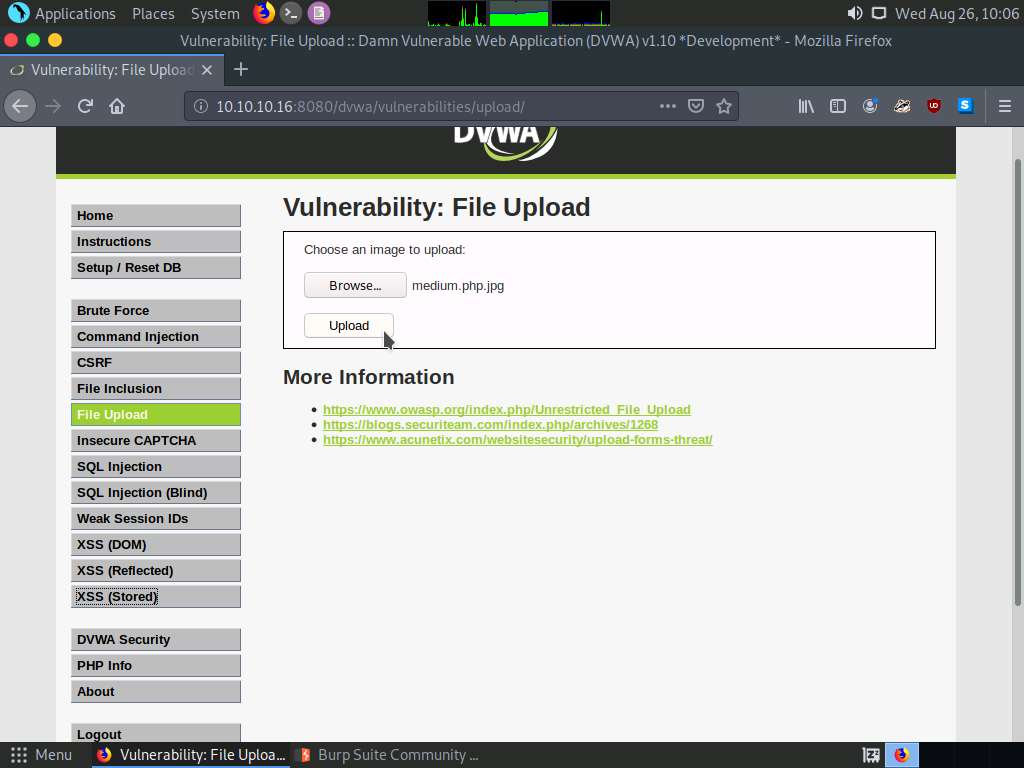Click the volume icon in the system tray
Screen dimensions: 1024x768
[853, 13]
